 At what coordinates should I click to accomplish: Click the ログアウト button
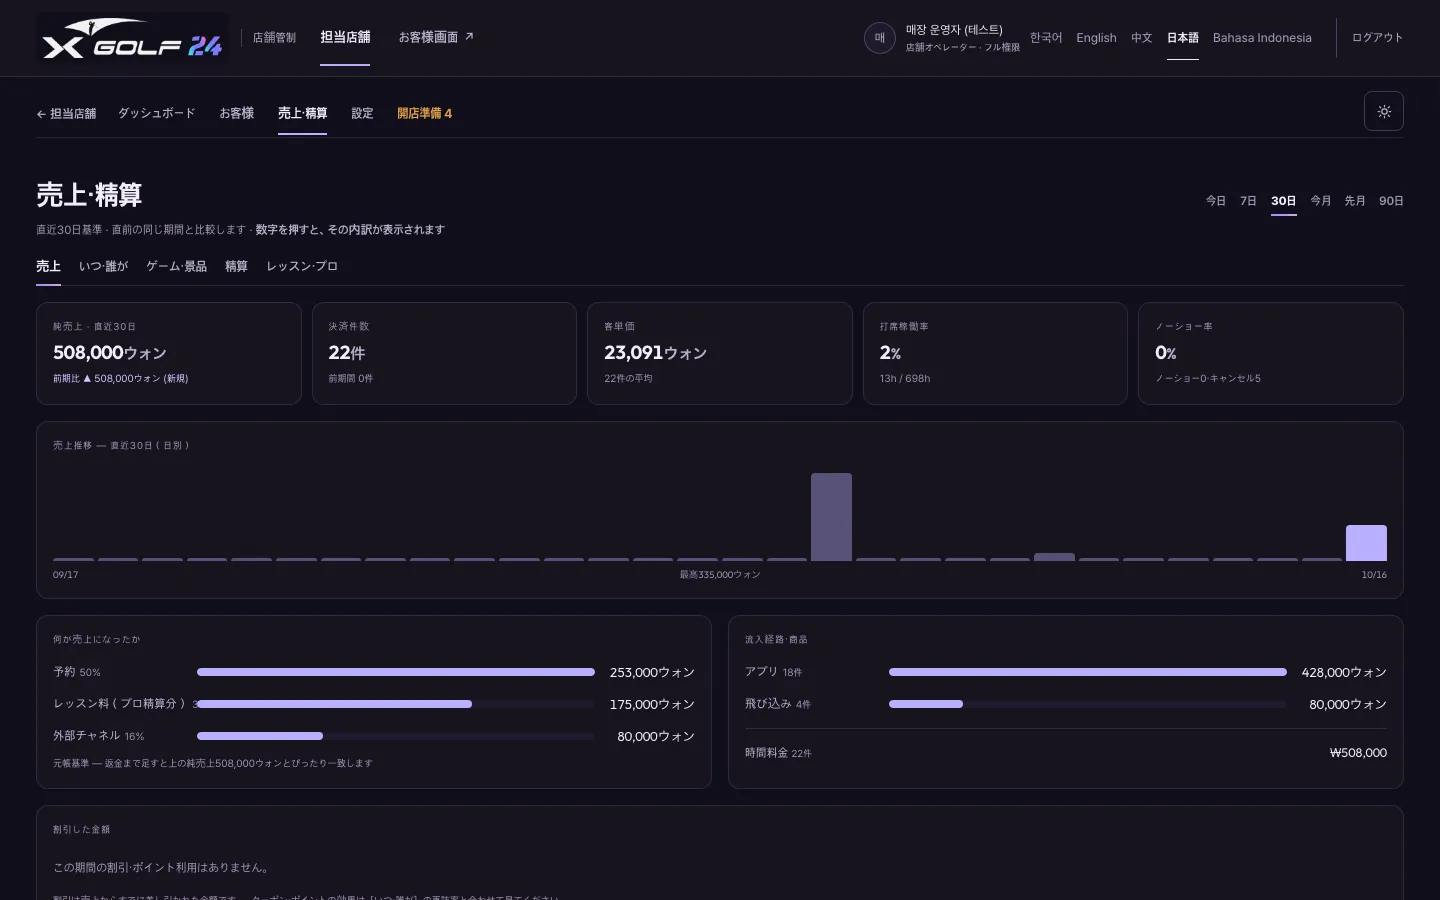click(x=1377, y=38)
